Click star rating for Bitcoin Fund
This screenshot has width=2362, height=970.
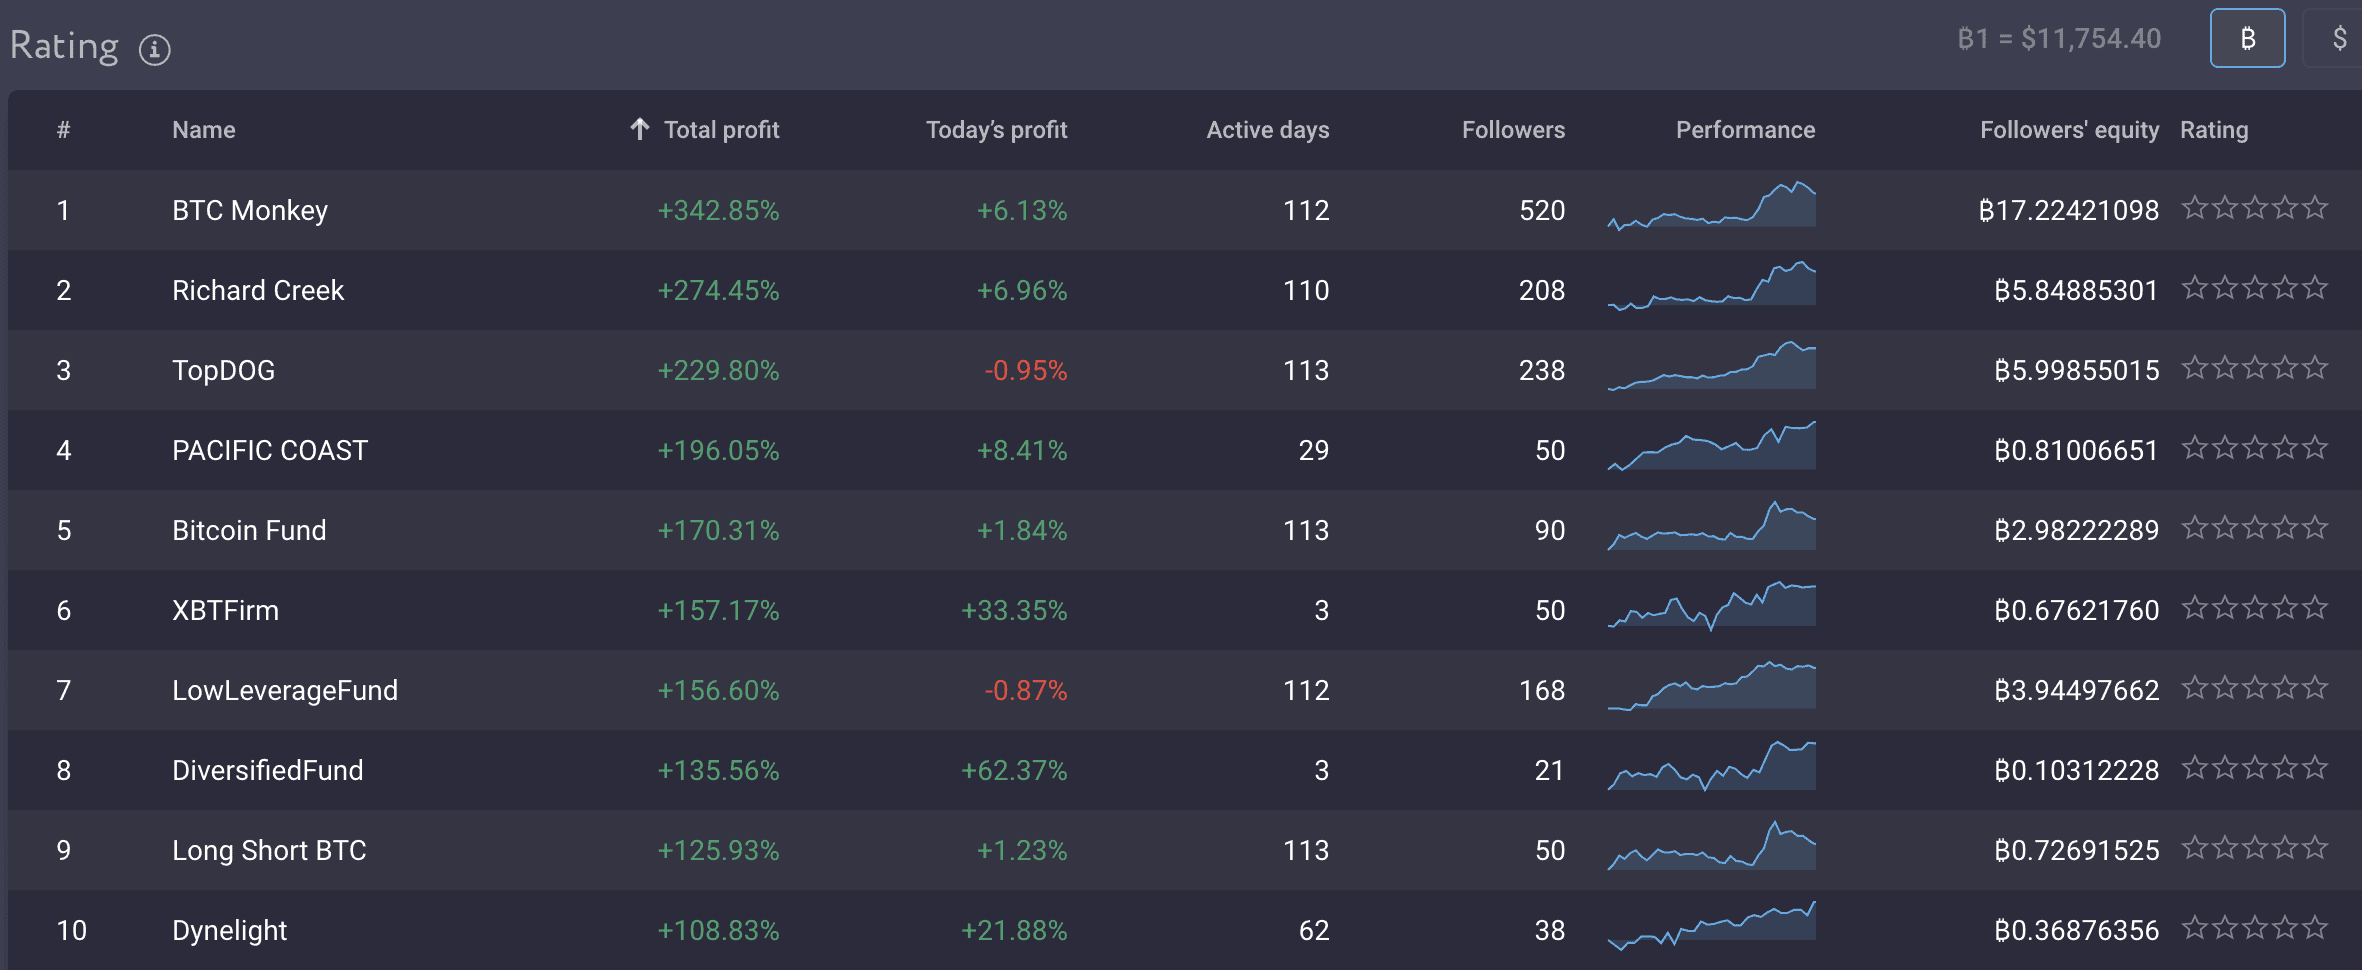2254,528
